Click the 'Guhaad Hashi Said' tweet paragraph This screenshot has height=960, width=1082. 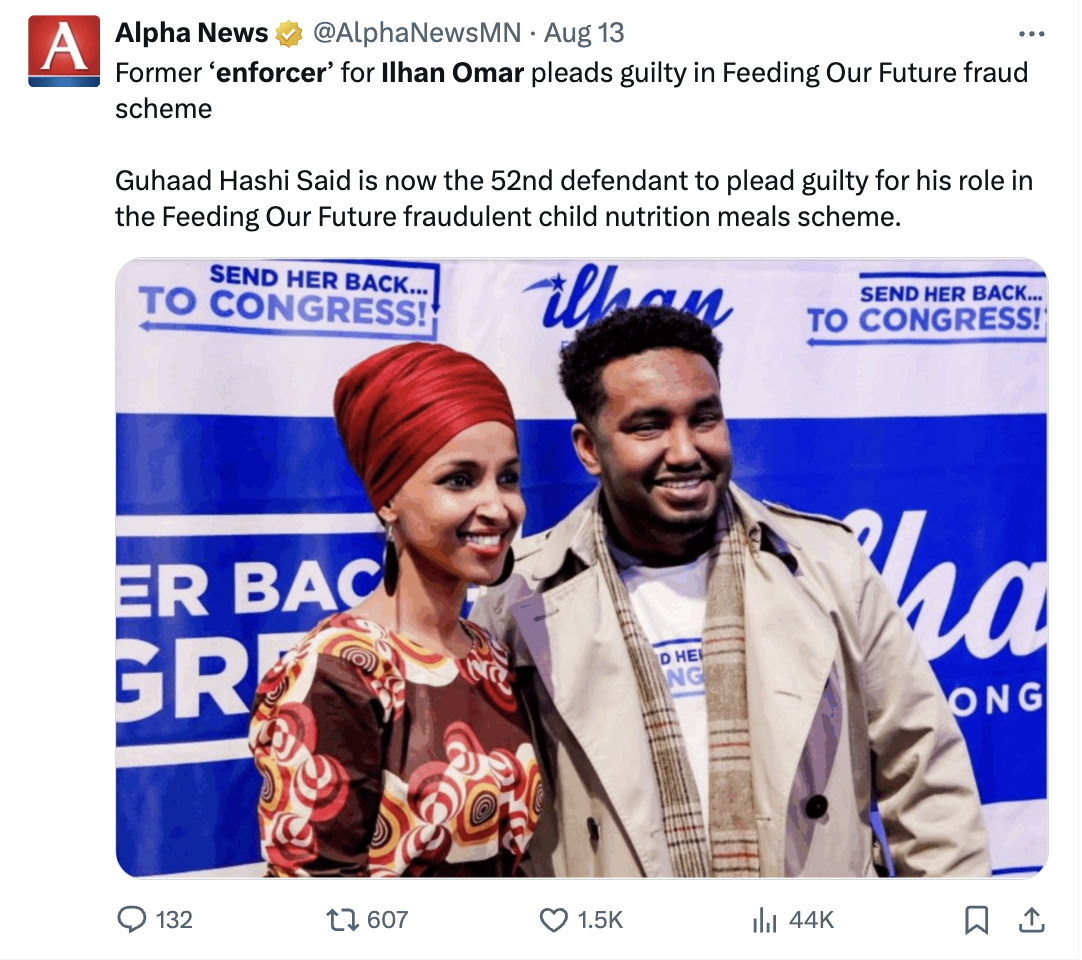[x=573, y=198]
